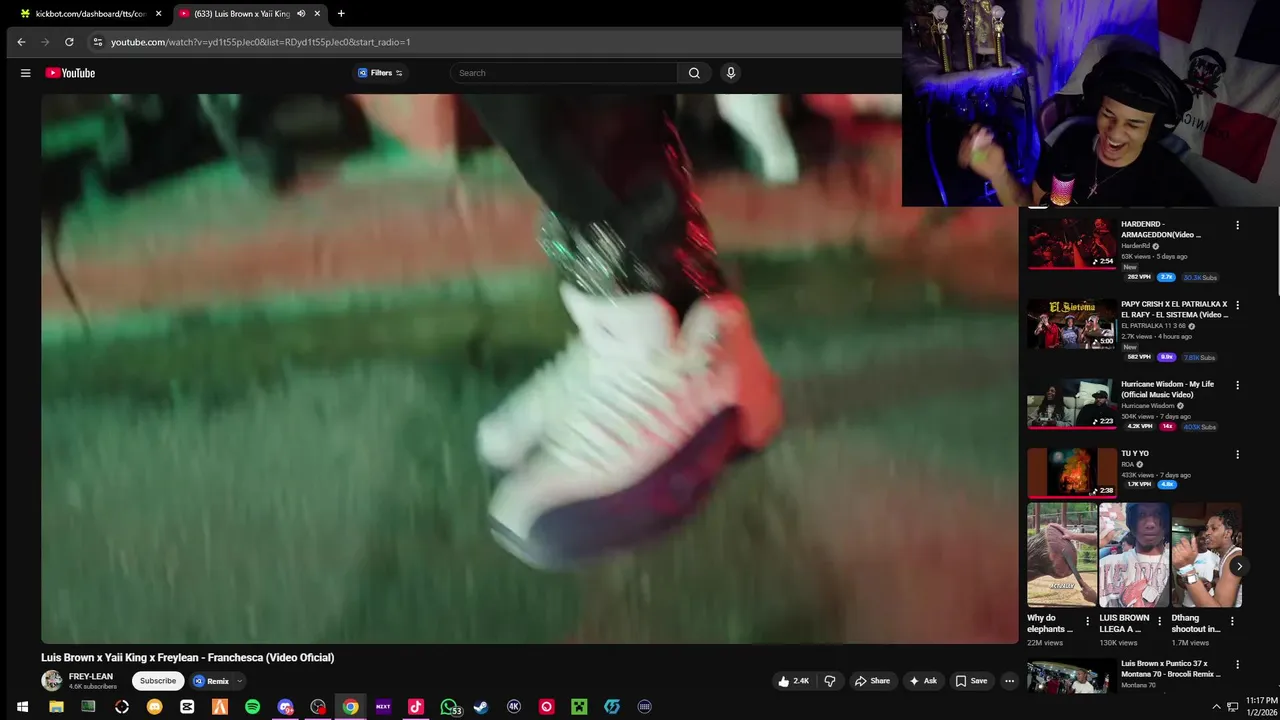Open FREY-LEAN channel avatar
Image resolution: width=1280 pixels, height=720 pixels.
(51, 681)
